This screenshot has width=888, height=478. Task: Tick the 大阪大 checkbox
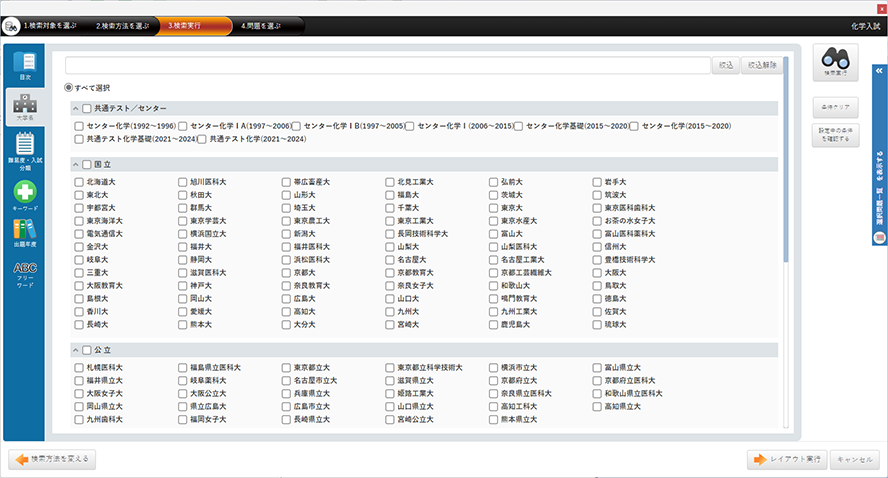pyautogui.click(x=597, y=272)
